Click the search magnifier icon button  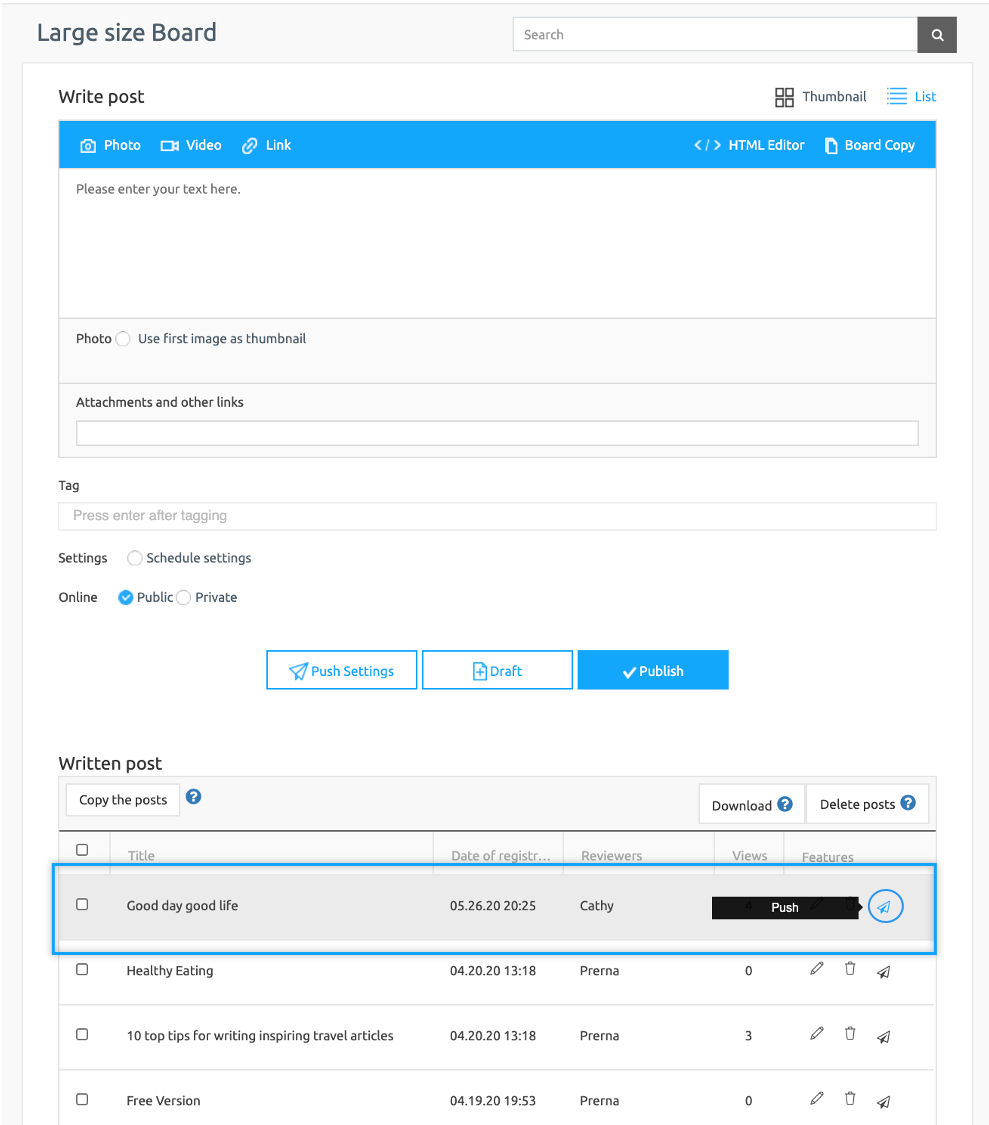937,35
